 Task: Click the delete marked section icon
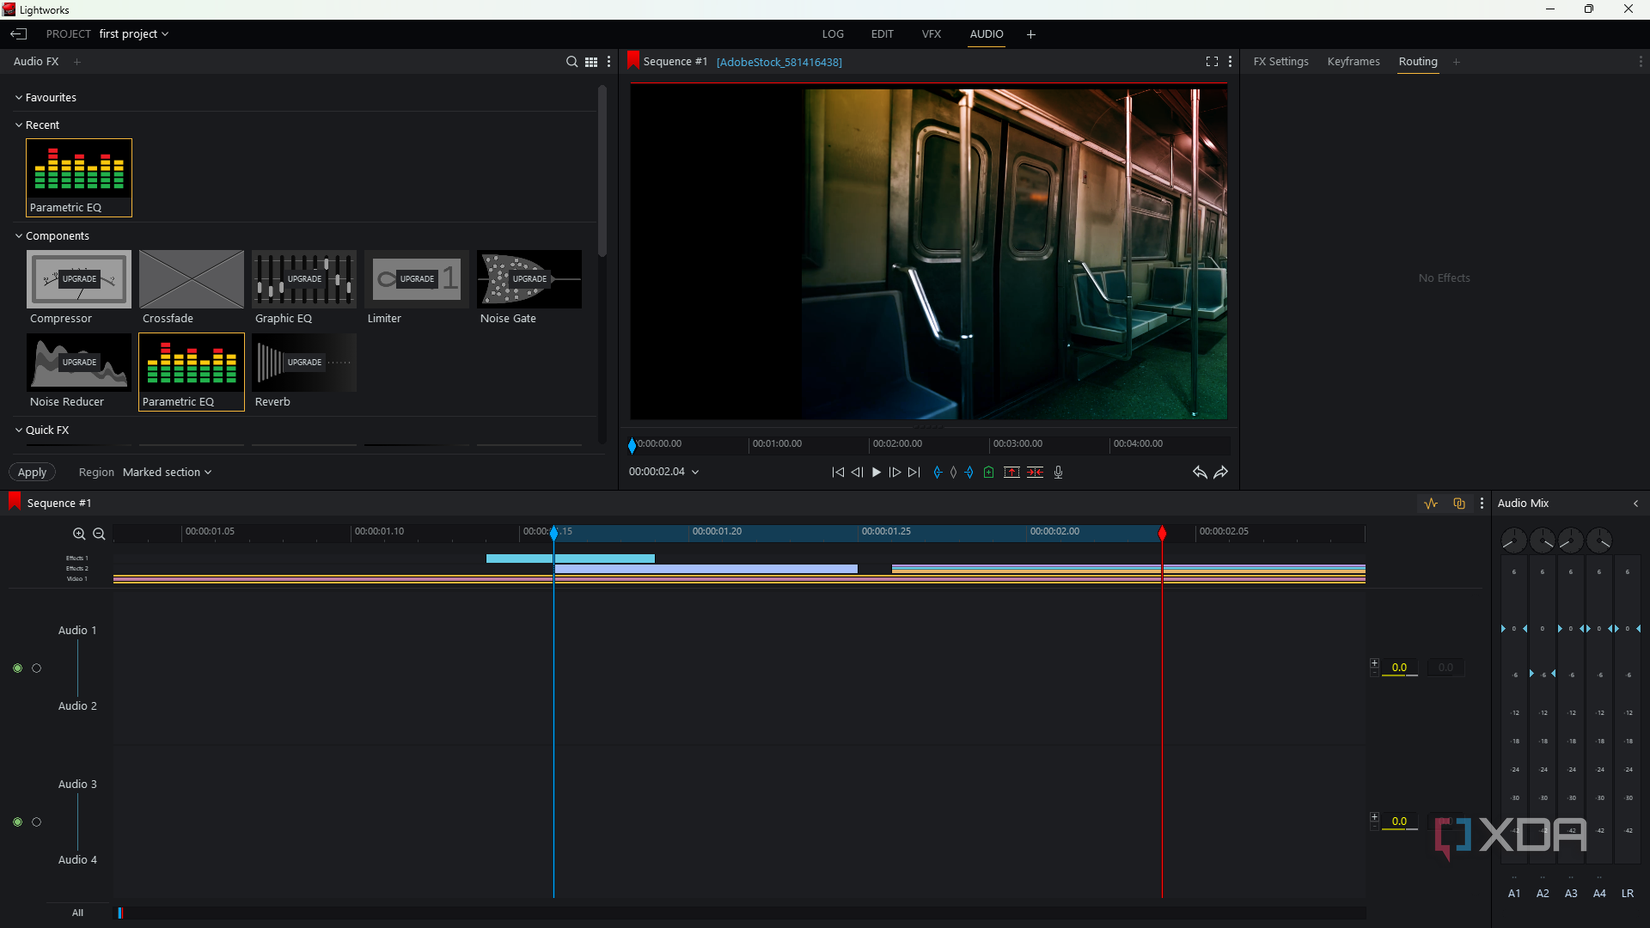point(1035,472)
